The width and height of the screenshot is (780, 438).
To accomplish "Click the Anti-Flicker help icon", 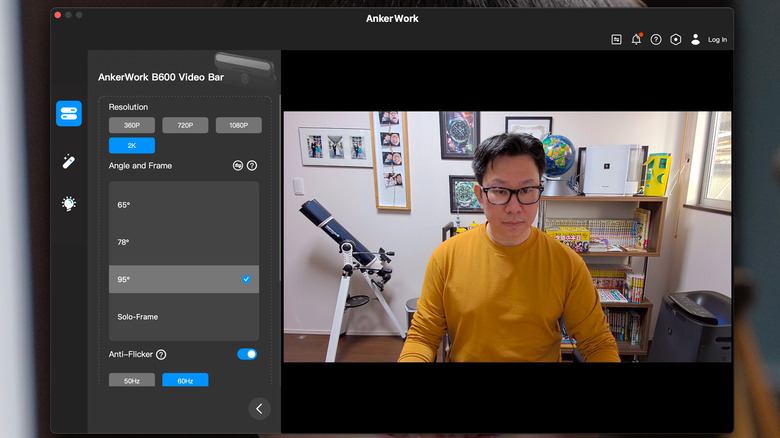I will pos(161,354).
